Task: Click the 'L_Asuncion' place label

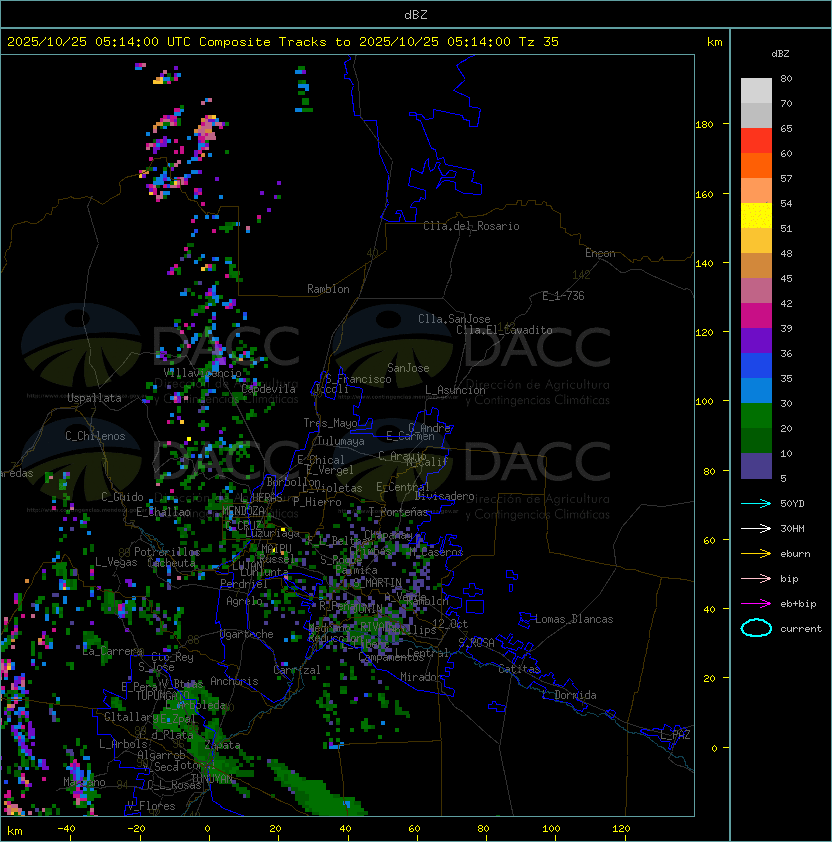Action: (x=455, y=390)
